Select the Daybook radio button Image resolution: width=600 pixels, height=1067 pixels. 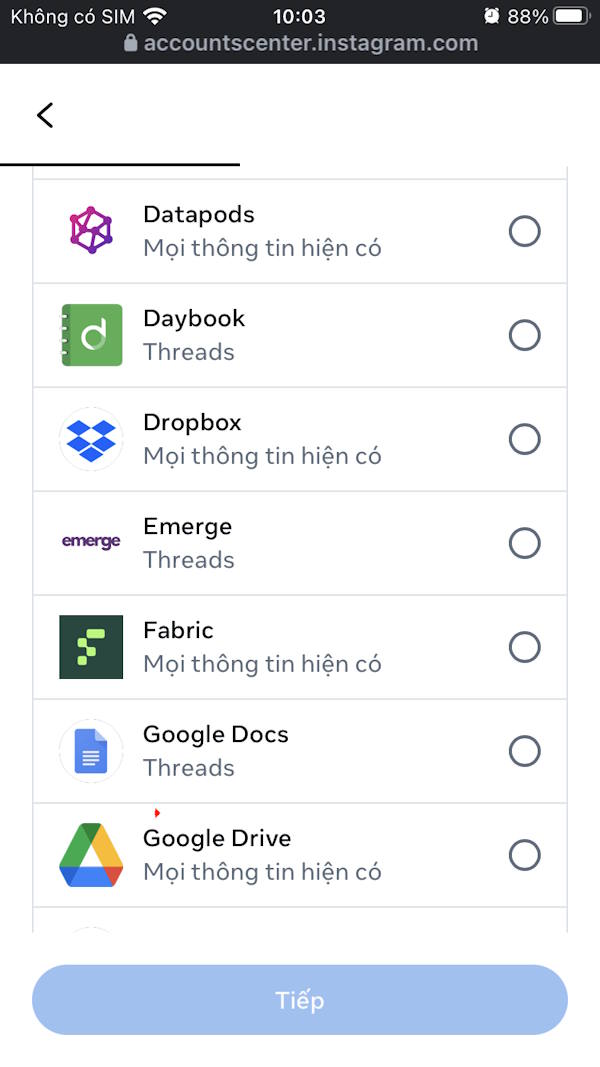click(524, 335)
